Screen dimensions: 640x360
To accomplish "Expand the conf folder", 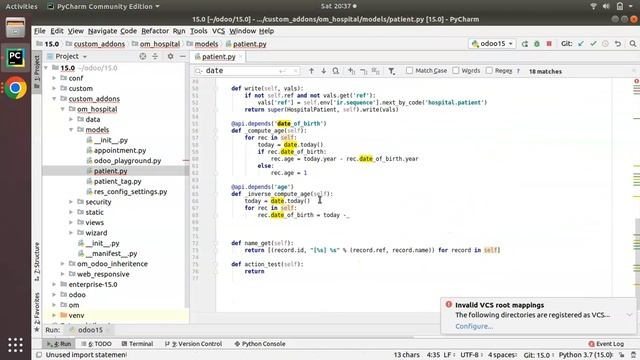I will (54, 78).
